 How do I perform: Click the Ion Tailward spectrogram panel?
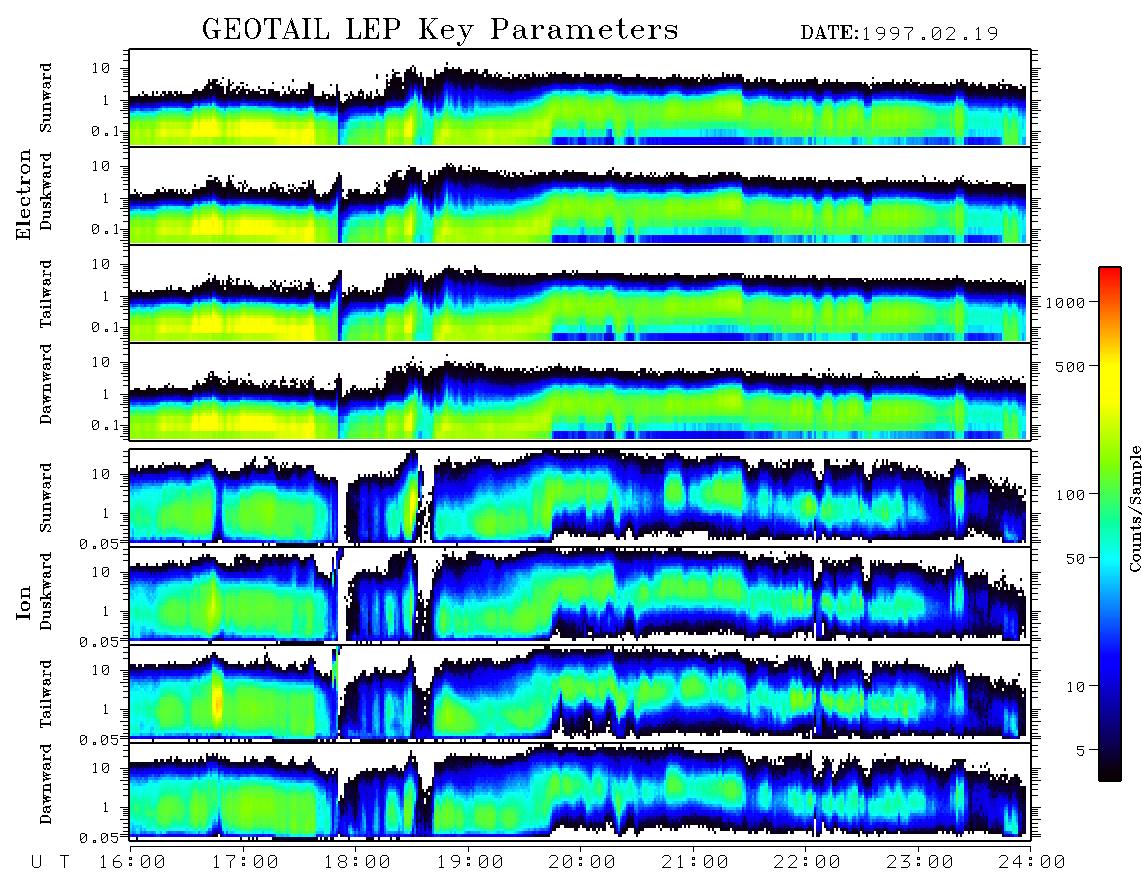(580, 692)
